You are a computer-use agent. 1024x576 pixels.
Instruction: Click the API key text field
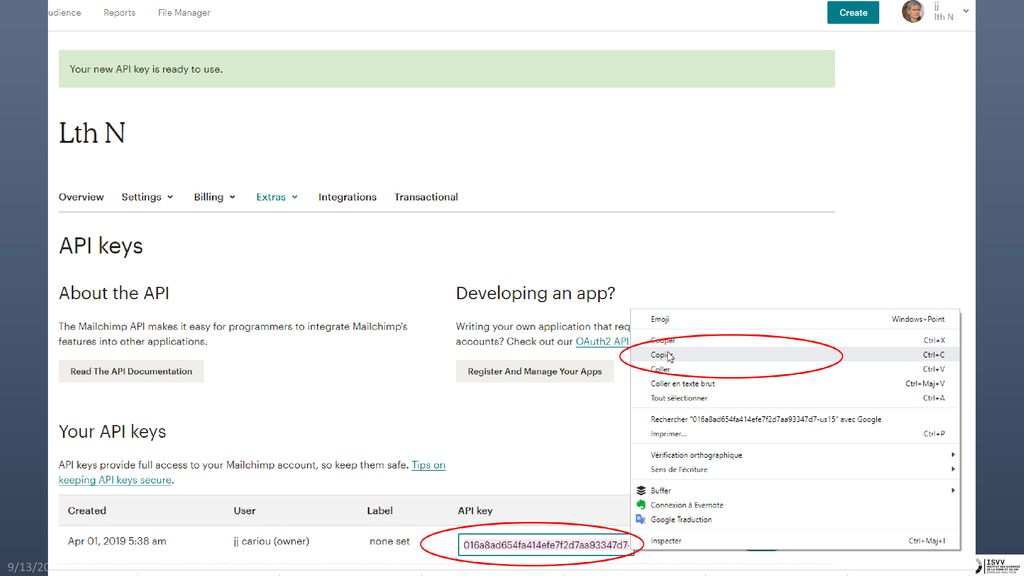click(x=545, y=545)
